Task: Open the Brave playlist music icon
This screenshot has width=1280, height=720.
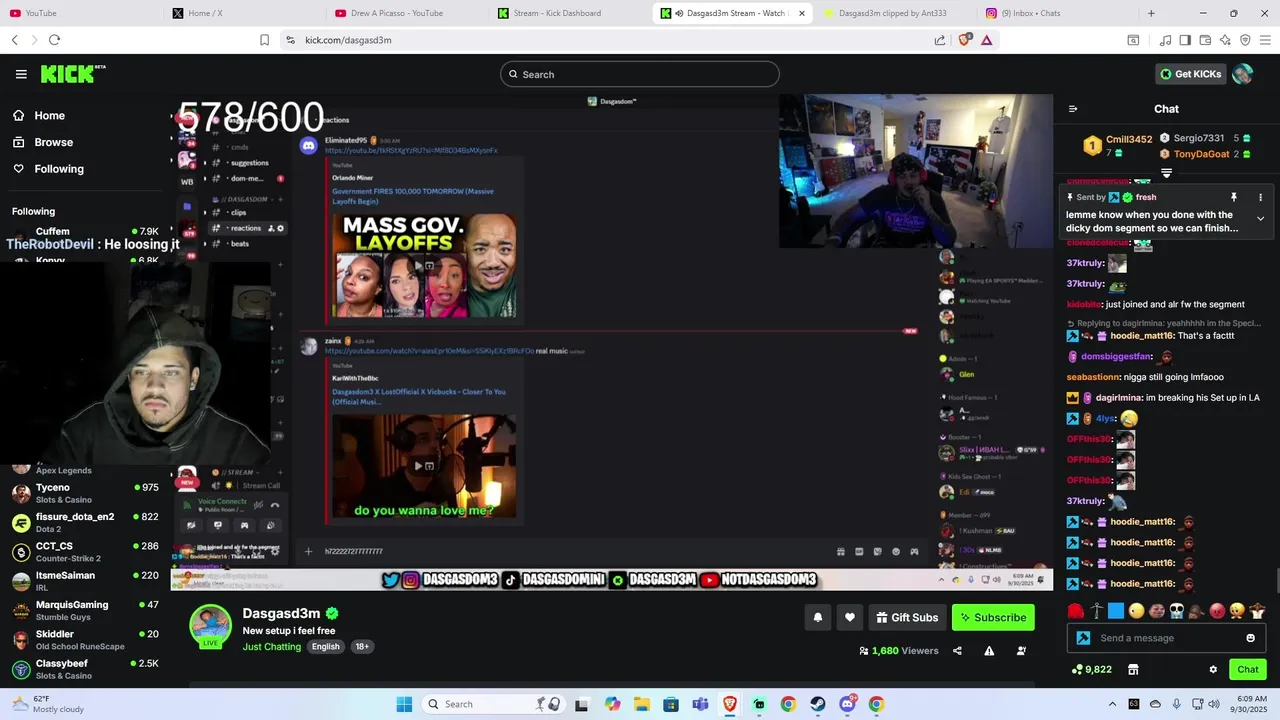Action: pyautogui.click(x=1165, y=40)
